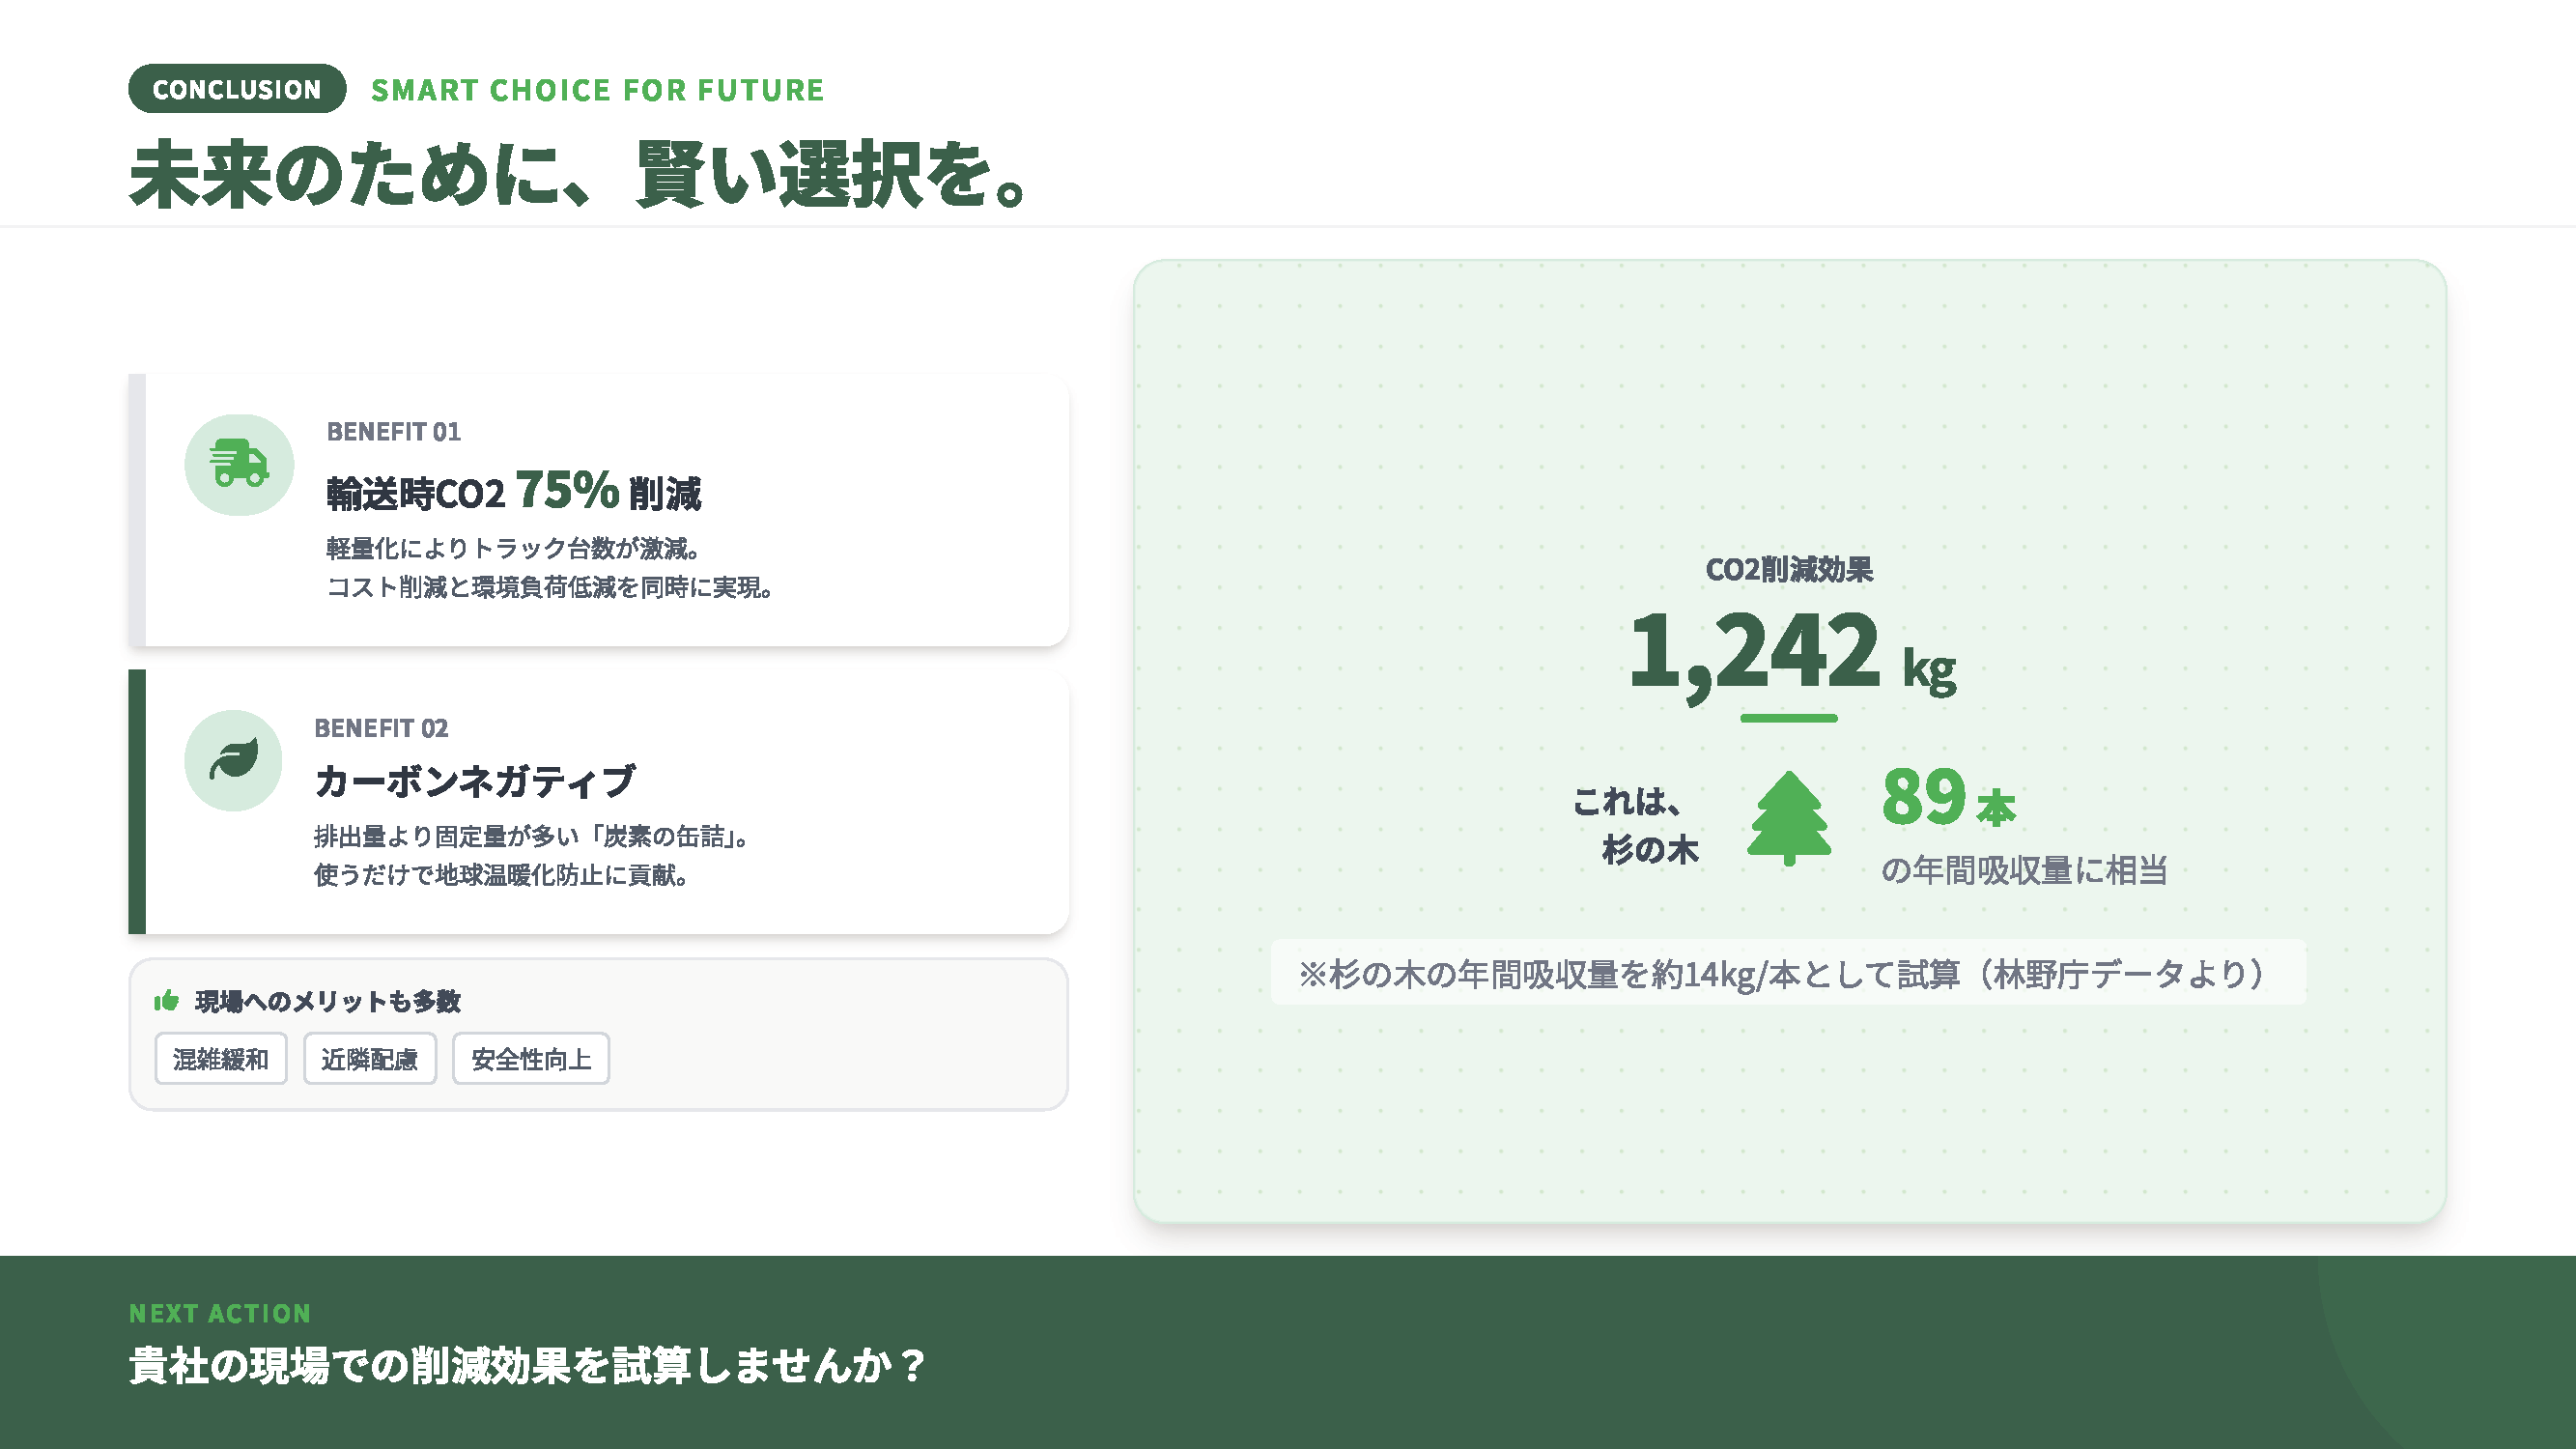Click the main heading 未来のために、賢い選択を。

coord(578,174)
